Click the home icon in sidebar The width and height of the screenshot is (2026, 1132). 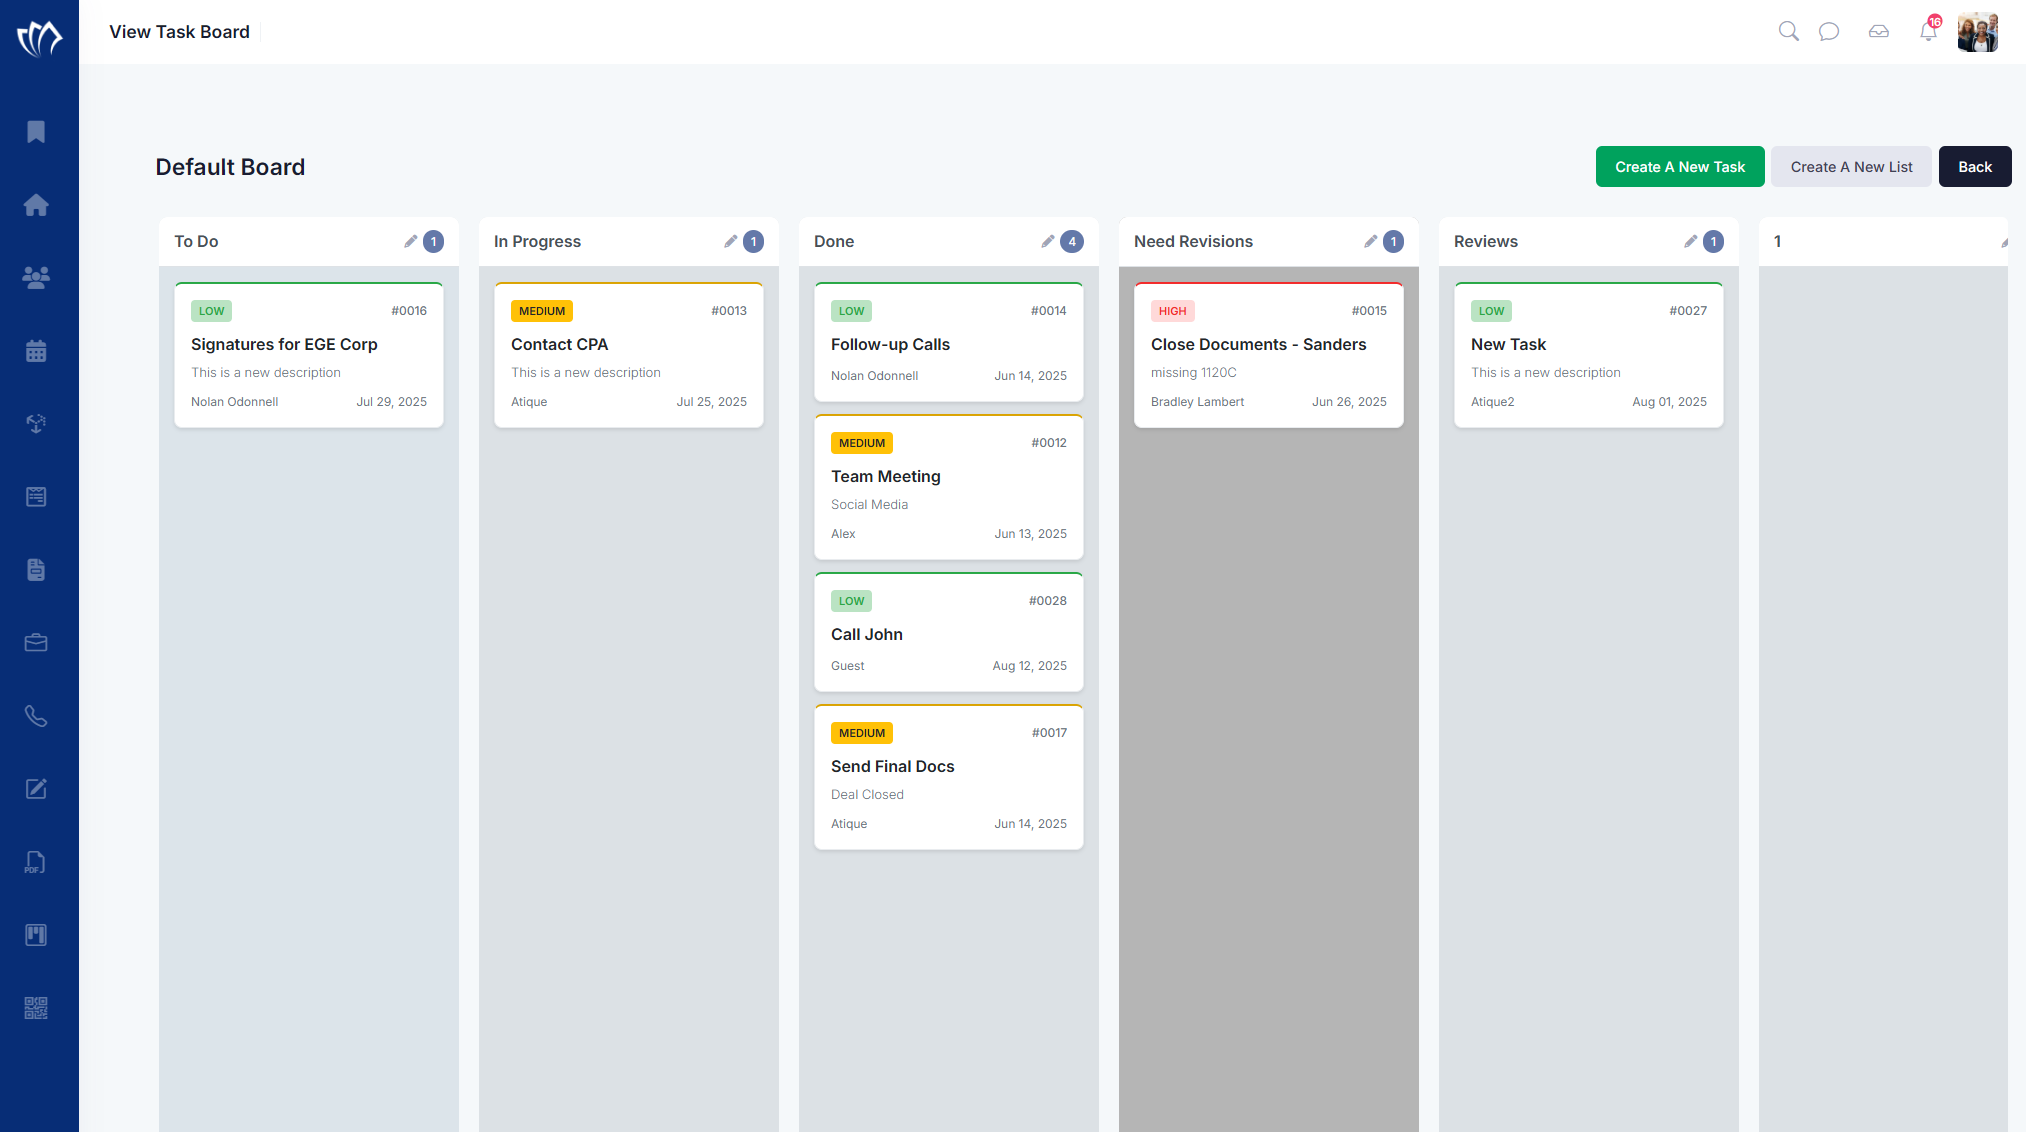(36, 205)
